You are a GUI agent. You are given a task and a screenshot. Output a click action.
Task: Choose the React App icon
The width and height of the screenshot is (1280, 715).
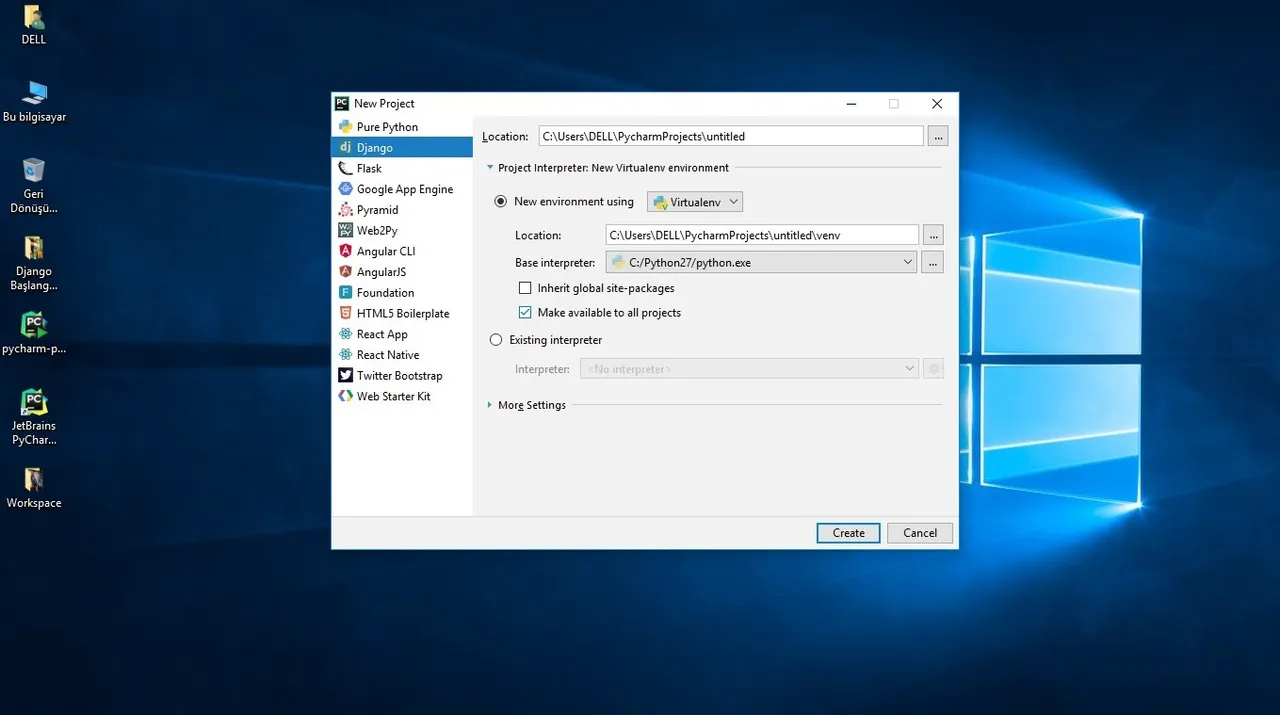(x=345, y=334)
